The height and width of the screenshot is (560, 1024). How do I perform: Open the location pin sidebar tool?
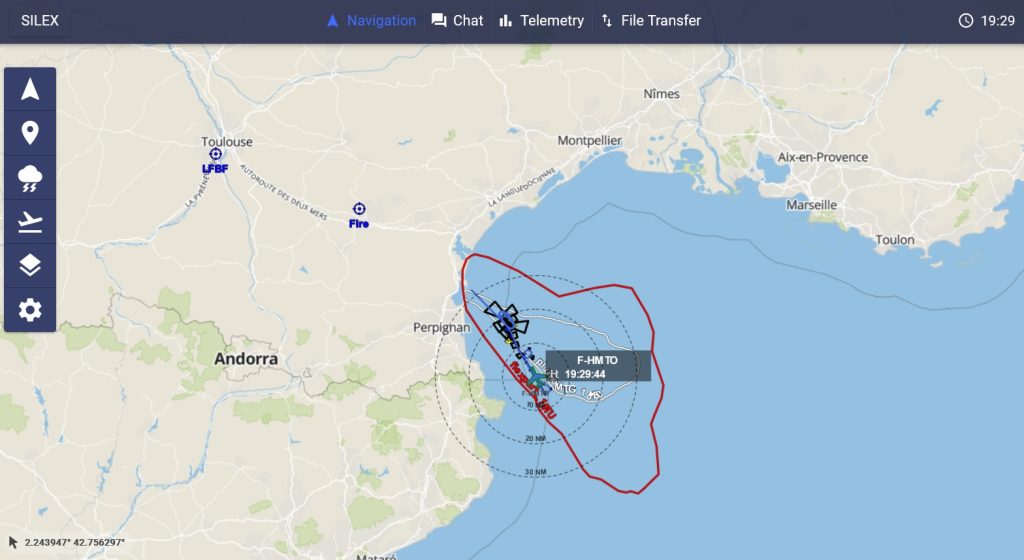click(30, 133)
